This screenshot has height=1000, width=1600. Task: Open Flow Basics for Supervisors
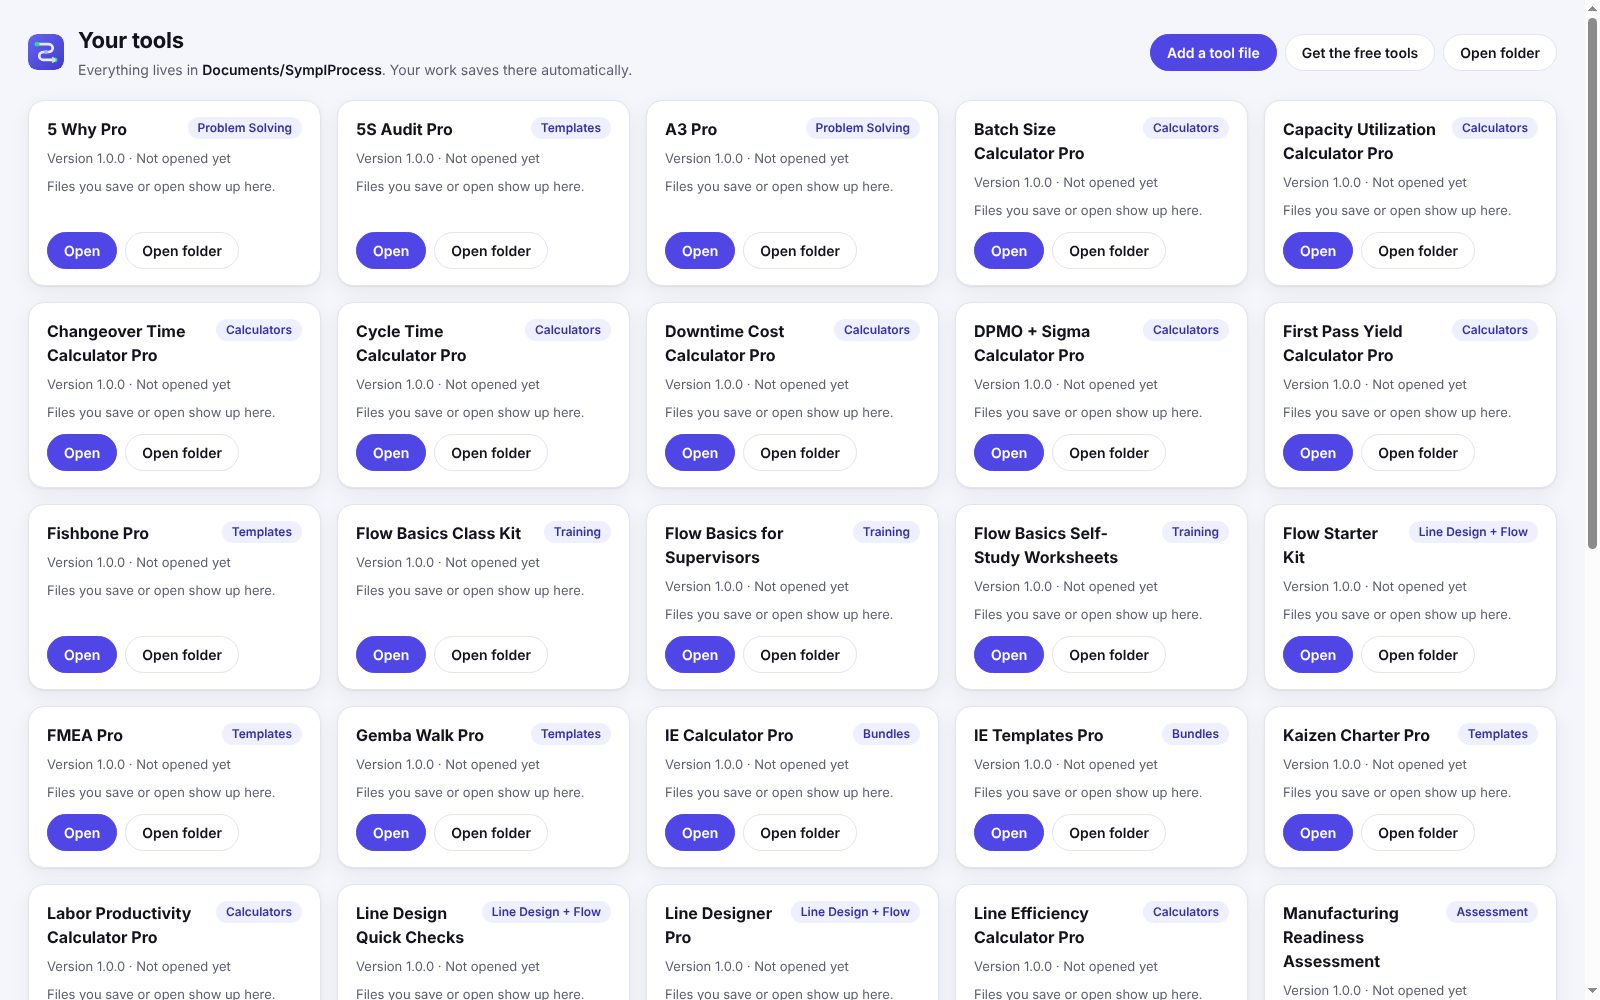700,655
